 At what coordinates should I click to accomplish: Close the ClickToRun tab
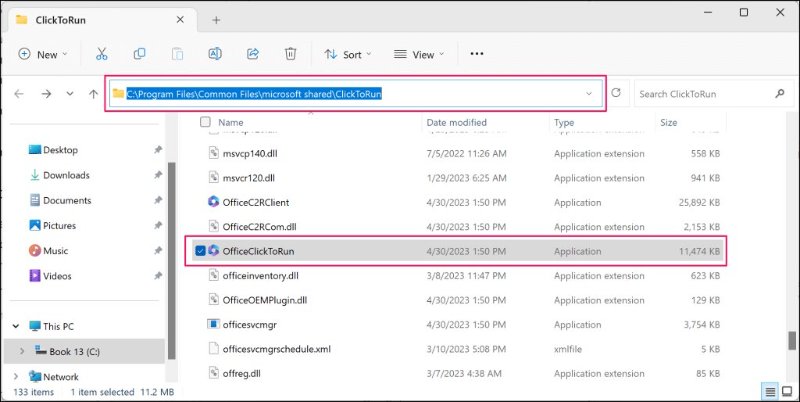tap(180, 19)
